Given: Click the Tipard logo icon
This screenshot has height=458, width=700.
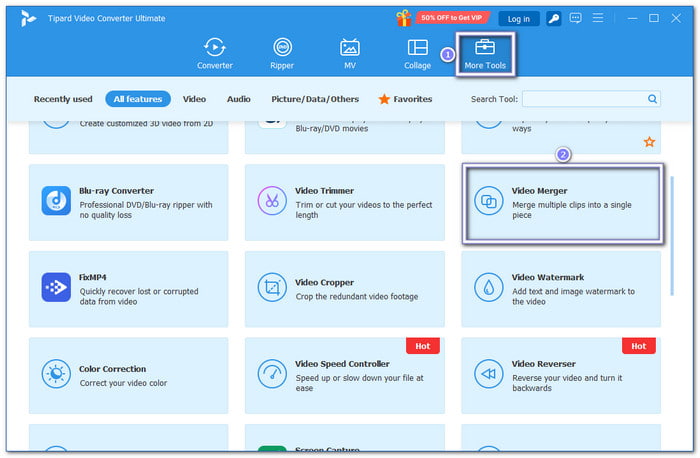Looking at the screenshot, I should [28, 18].
